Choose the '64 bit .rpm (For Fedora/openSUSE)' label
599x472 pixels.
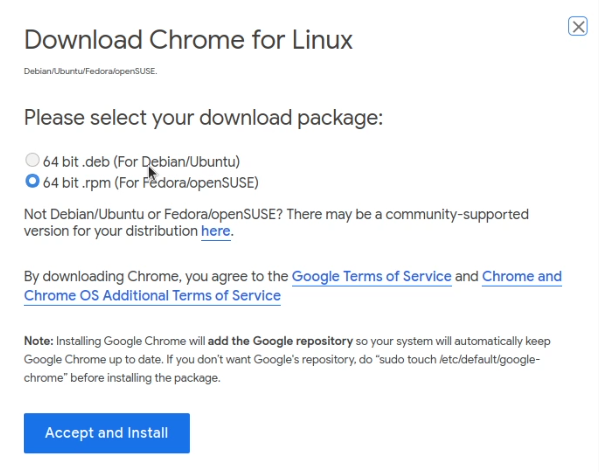coord(151,183)
